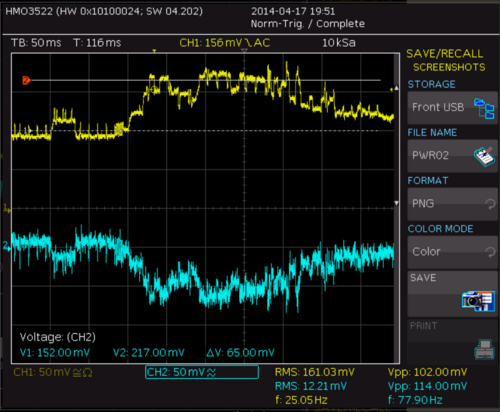
Task: Click the yellow trigger time marker at top of grid
Action: (154, 51)
